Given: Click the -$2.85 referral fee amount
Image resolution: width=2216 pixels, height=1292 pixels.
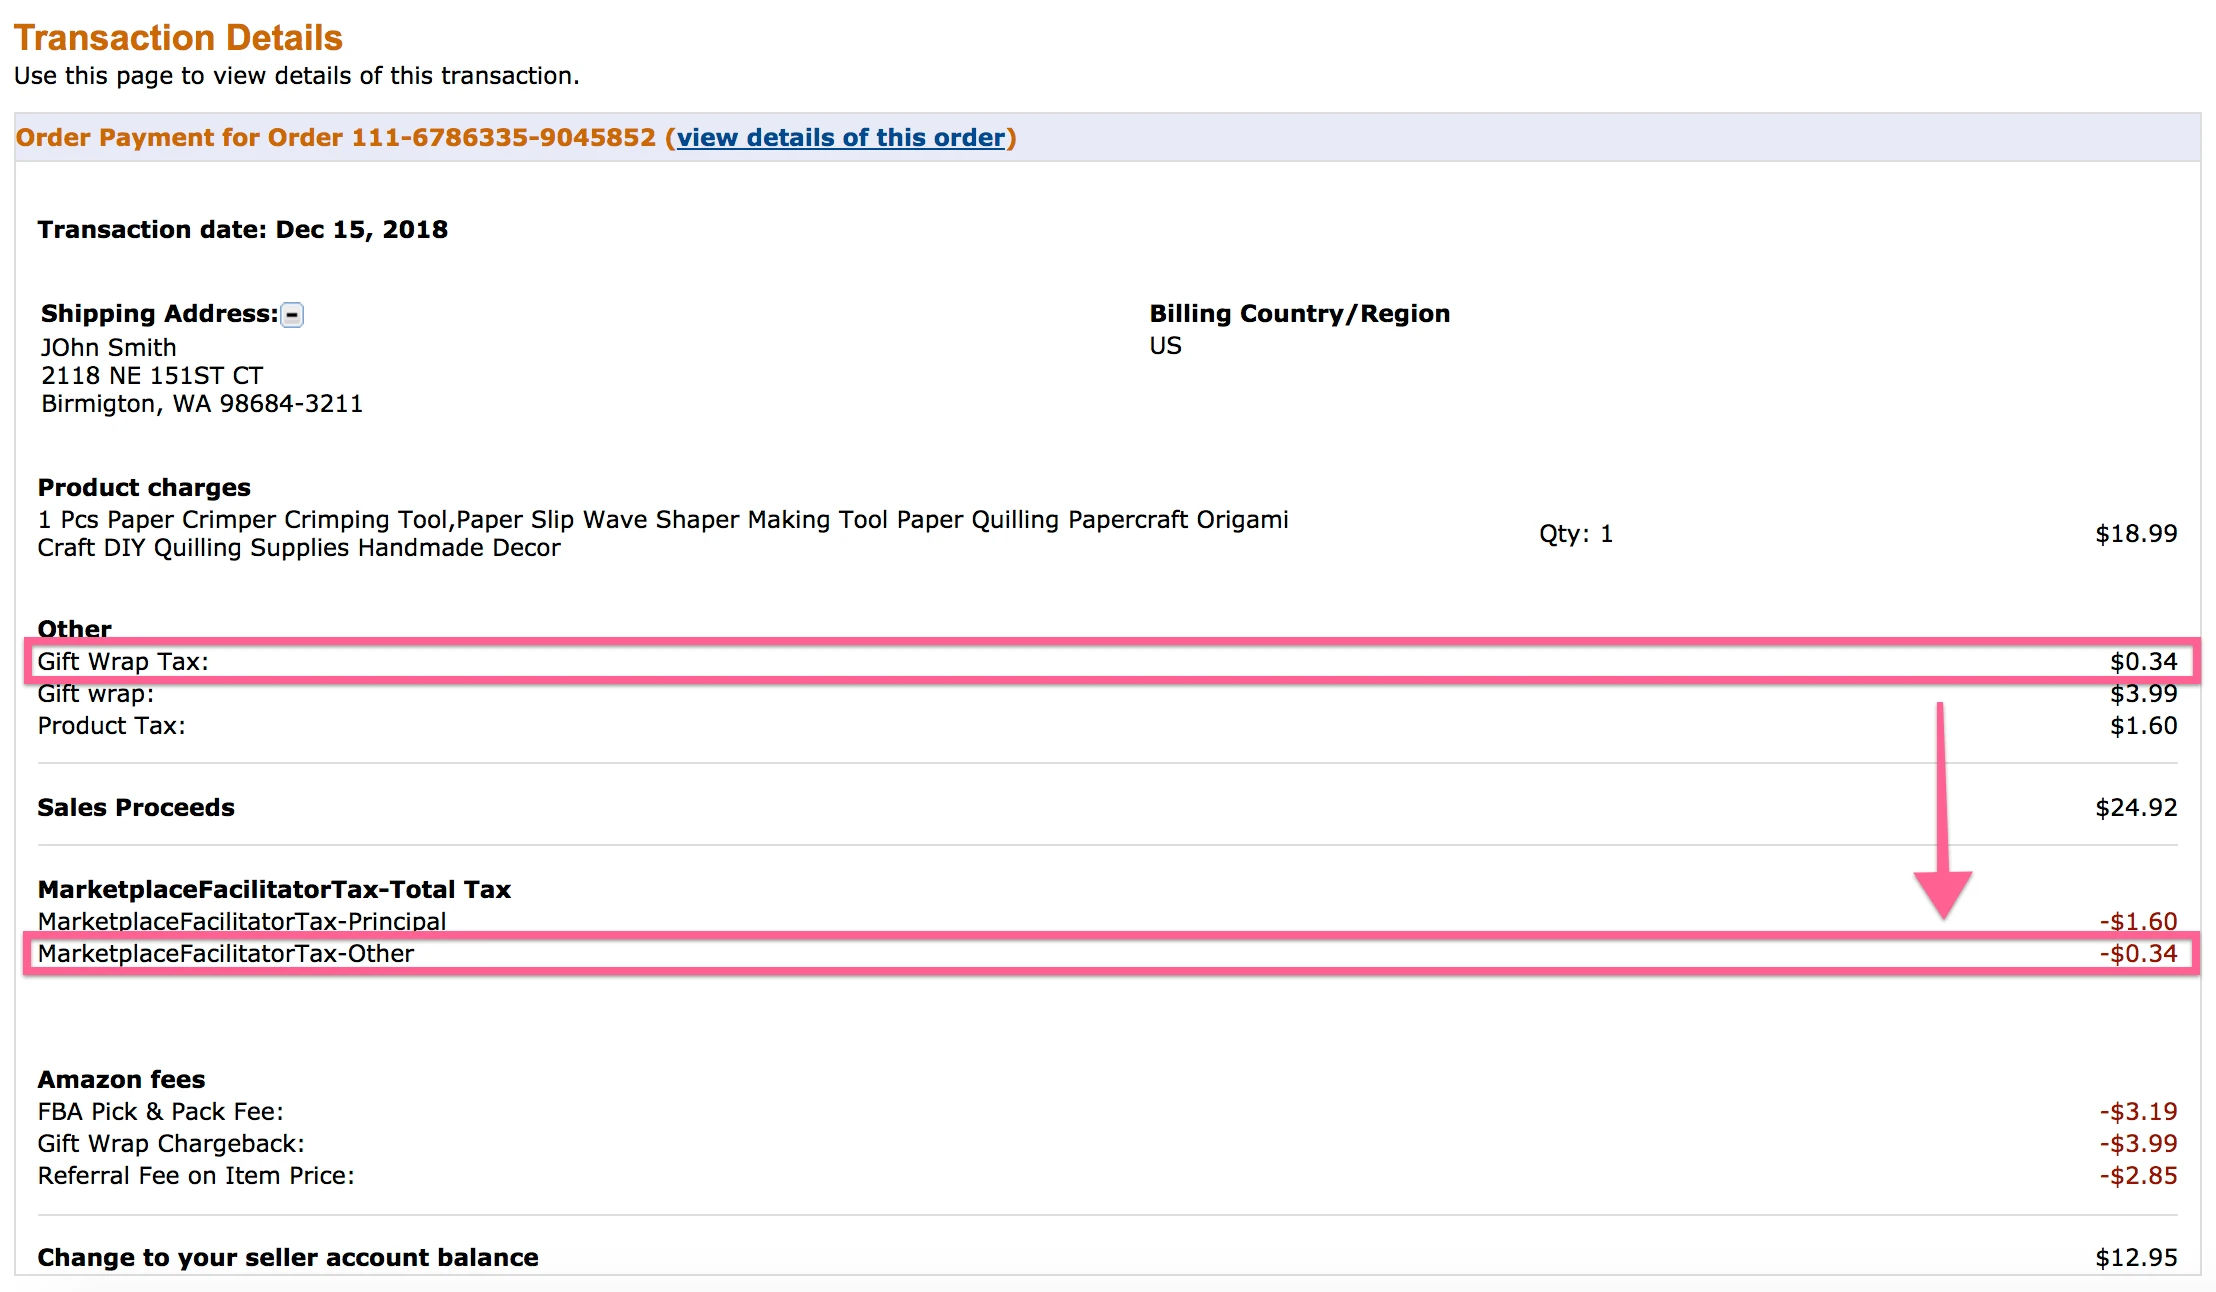Looking at the screenshot, I should pos(2138,1176).
